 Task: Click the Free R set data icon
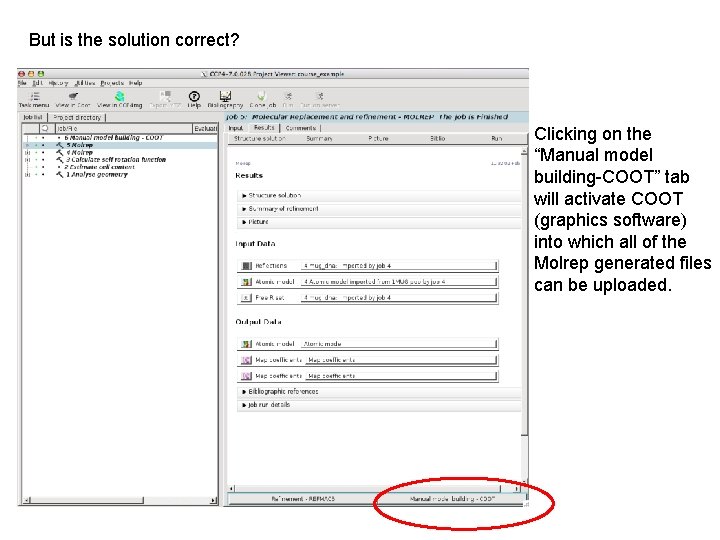tap(247, 298)
